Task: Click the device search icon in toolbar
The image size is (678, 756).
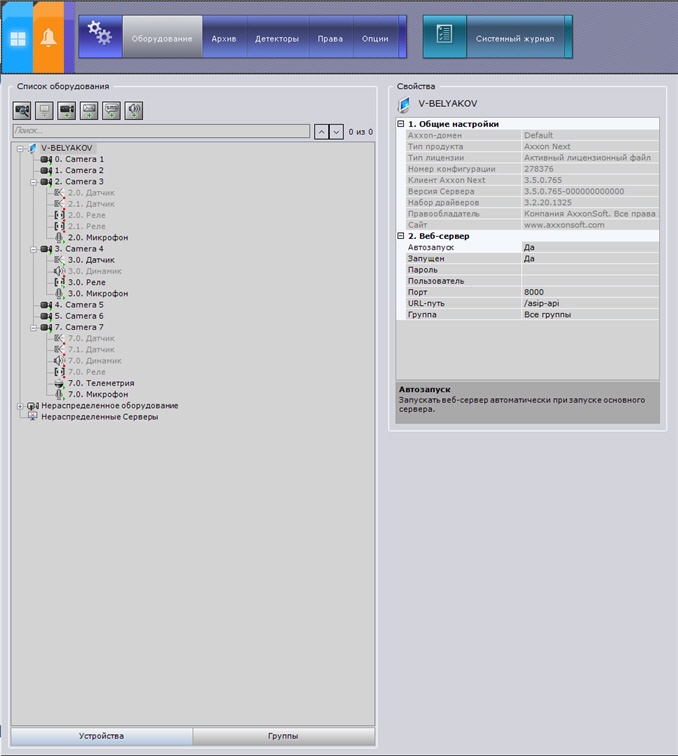Action: pyautogui.click(x=22, y=111)
